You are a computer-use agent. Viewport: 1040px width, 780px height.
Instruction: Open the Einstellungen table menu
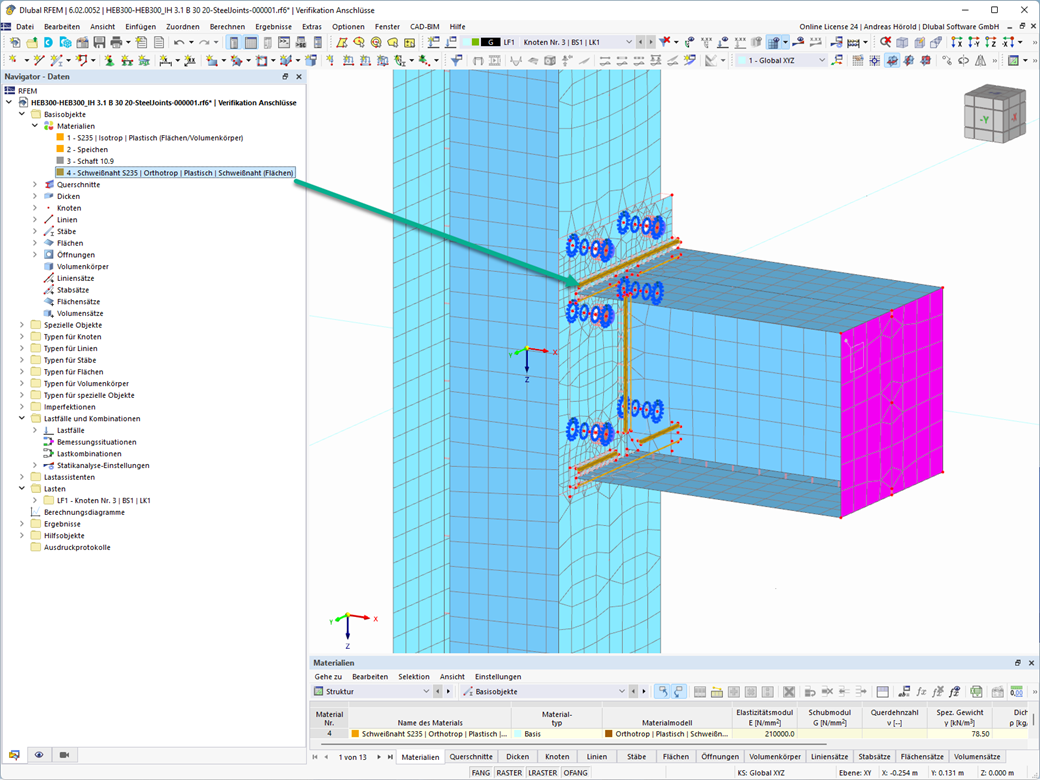[497, 677]
